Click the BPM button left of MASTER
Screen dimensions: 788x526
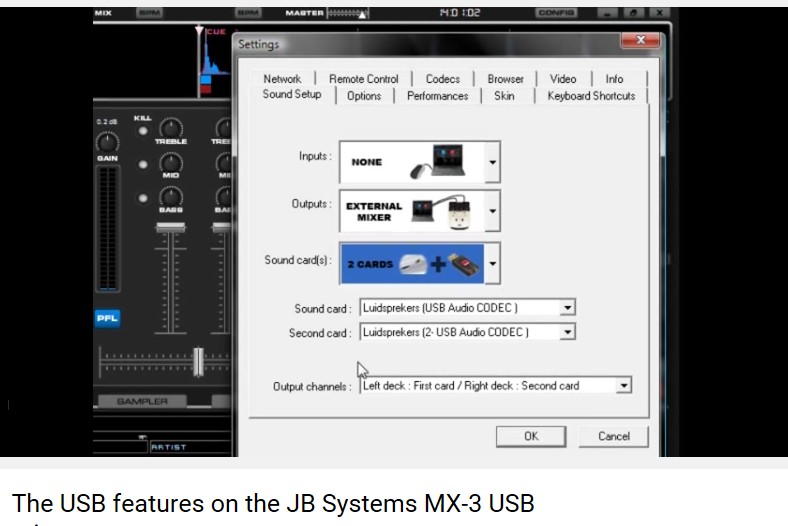point(248,13)
